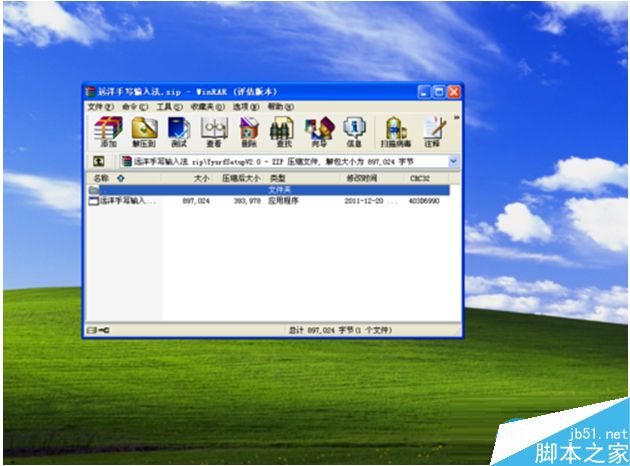Maximize the WinRAR window
This screenshot has width=630, height=466.
(439, 92)
